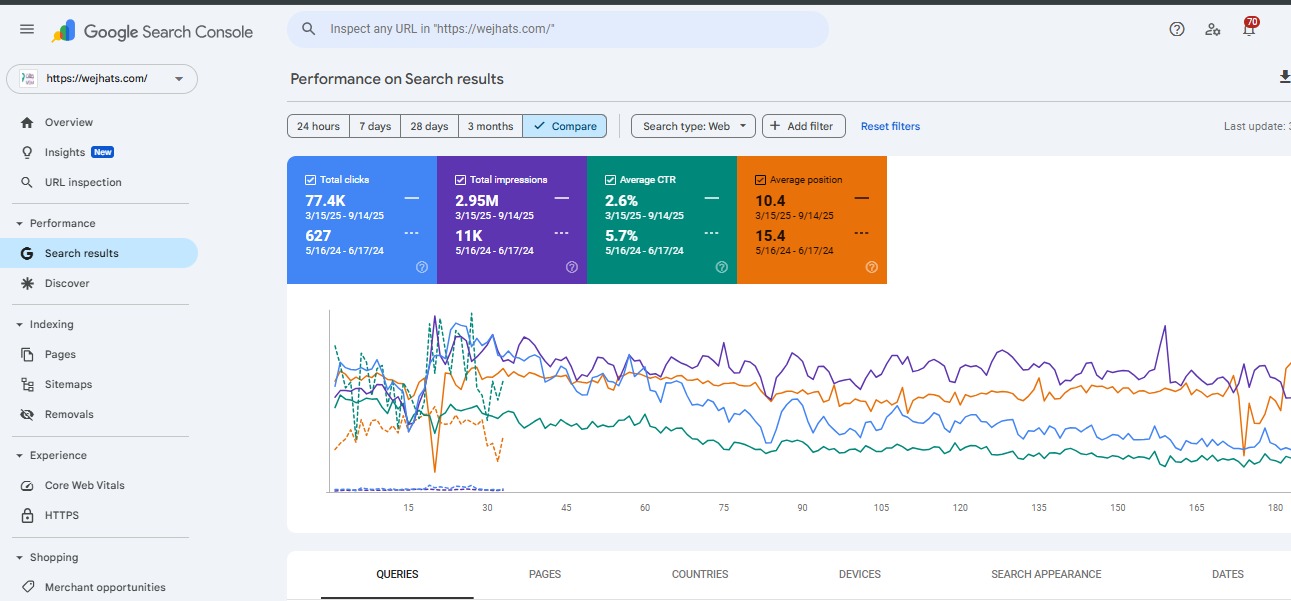Screen dimensions: 1291x601
Task: Click the Add filter button
Action: pos(803,126)
